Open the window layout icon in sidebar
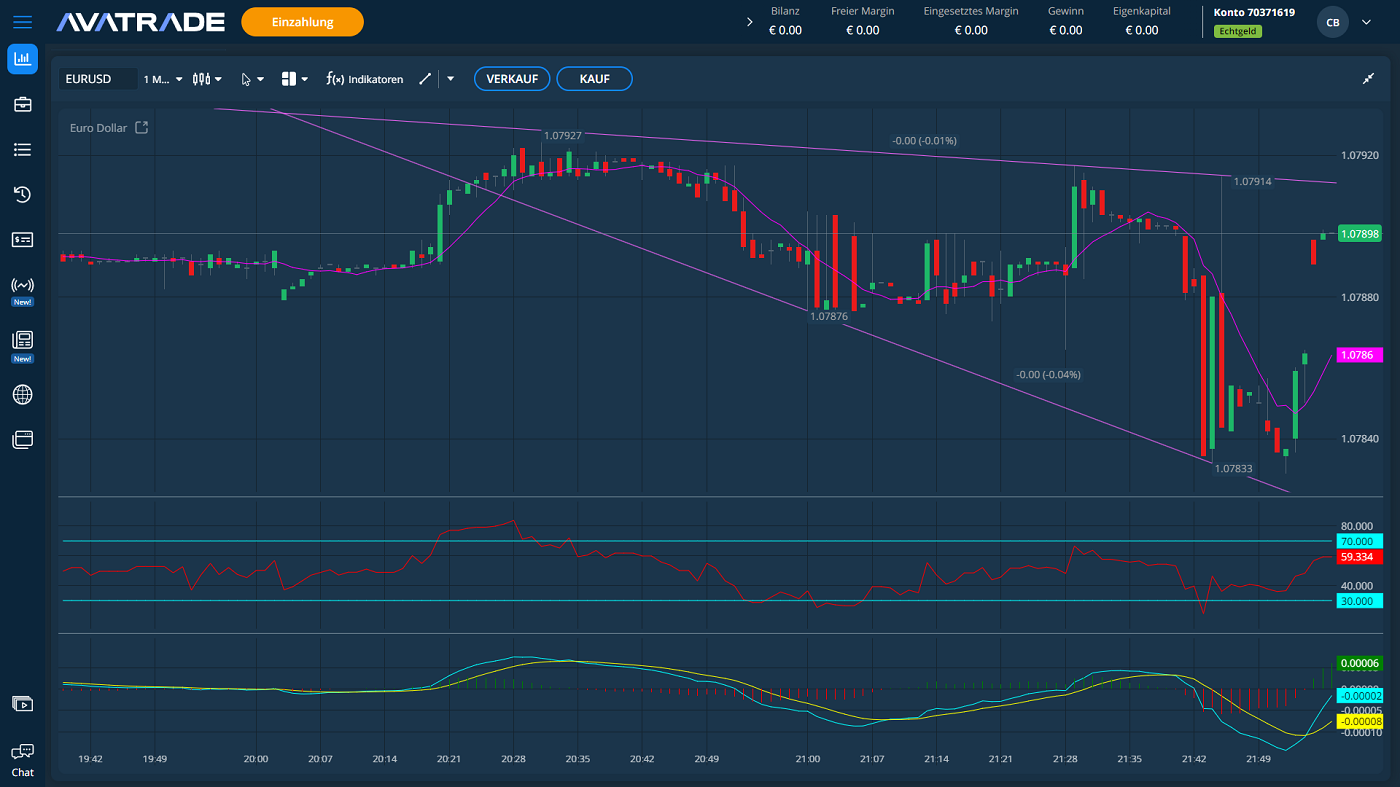The width and height of the screenshot is (1400, 787). coord(22,439)
